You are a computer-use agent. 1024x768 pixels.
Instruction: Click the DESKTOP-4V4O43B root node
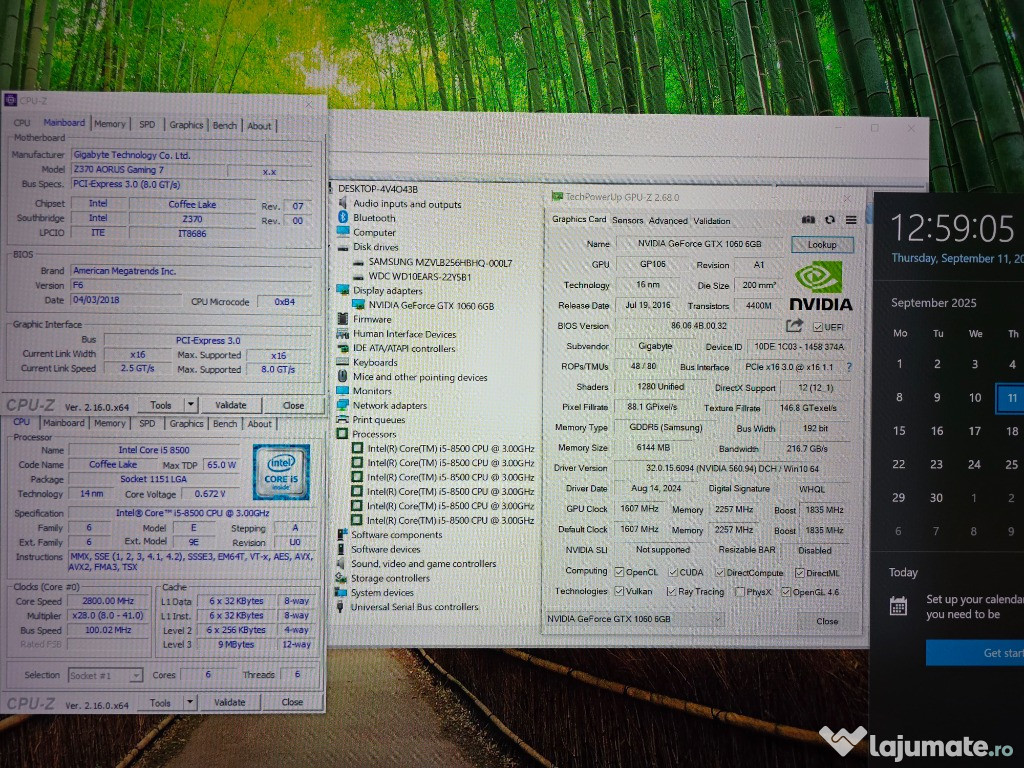377,189
